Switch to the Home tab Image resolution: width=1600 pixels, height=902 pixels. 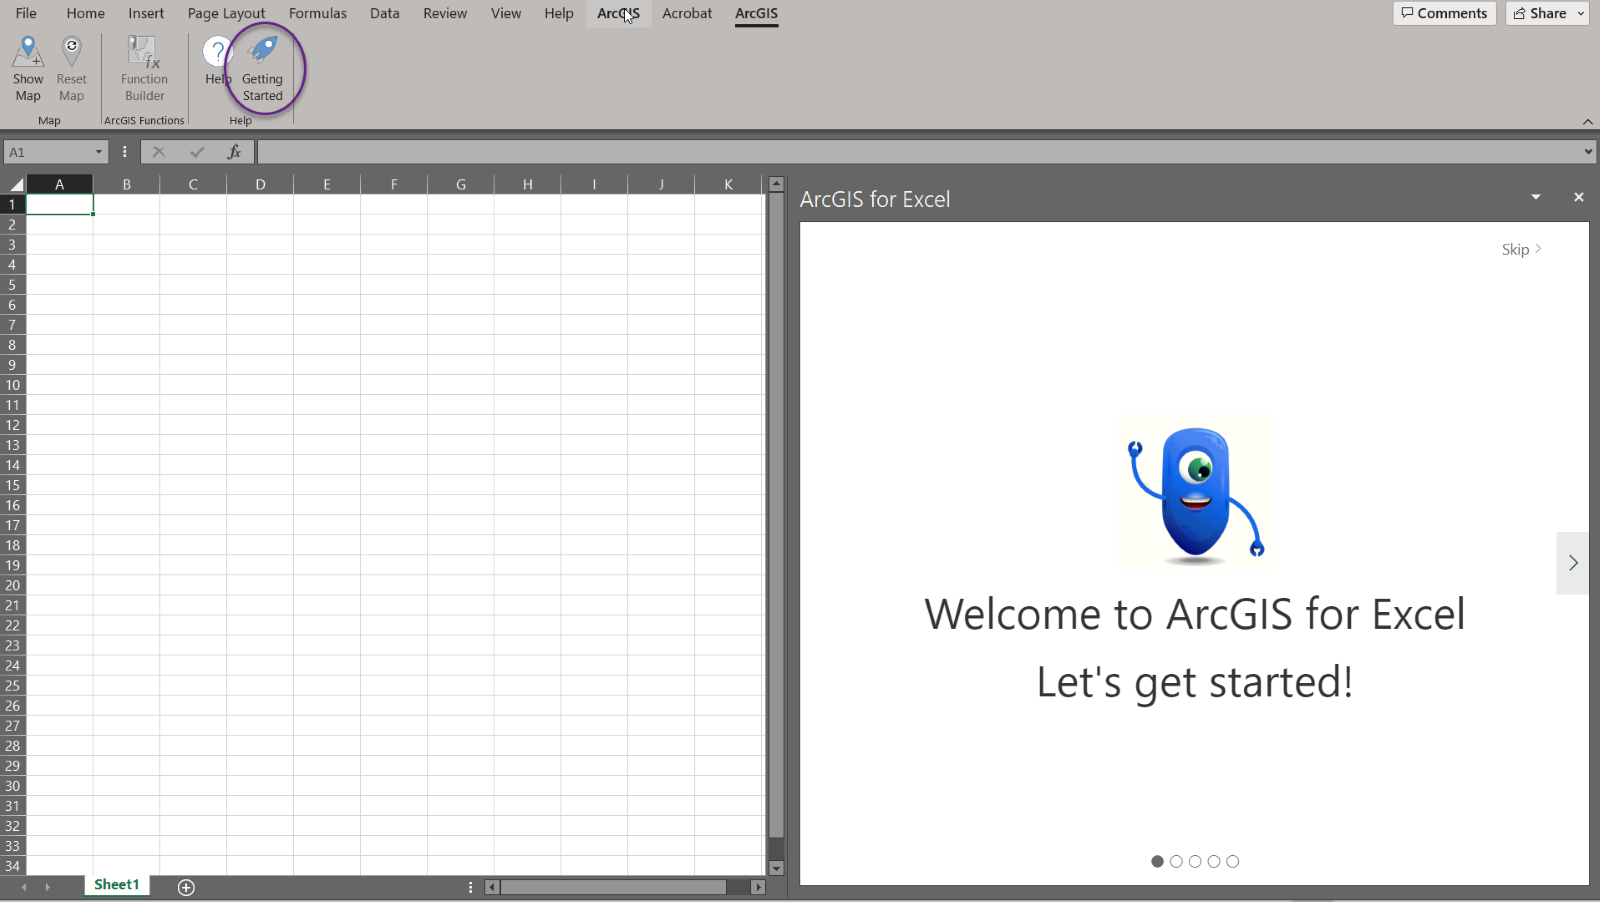pyautogui.click(x=86, y=13)
